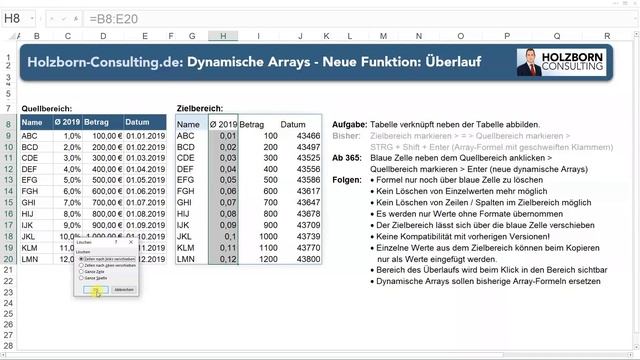This screenshot has width=640, height=360.
Task: Click source date cell '01.05.2019'
Action: tap(145, 180)
